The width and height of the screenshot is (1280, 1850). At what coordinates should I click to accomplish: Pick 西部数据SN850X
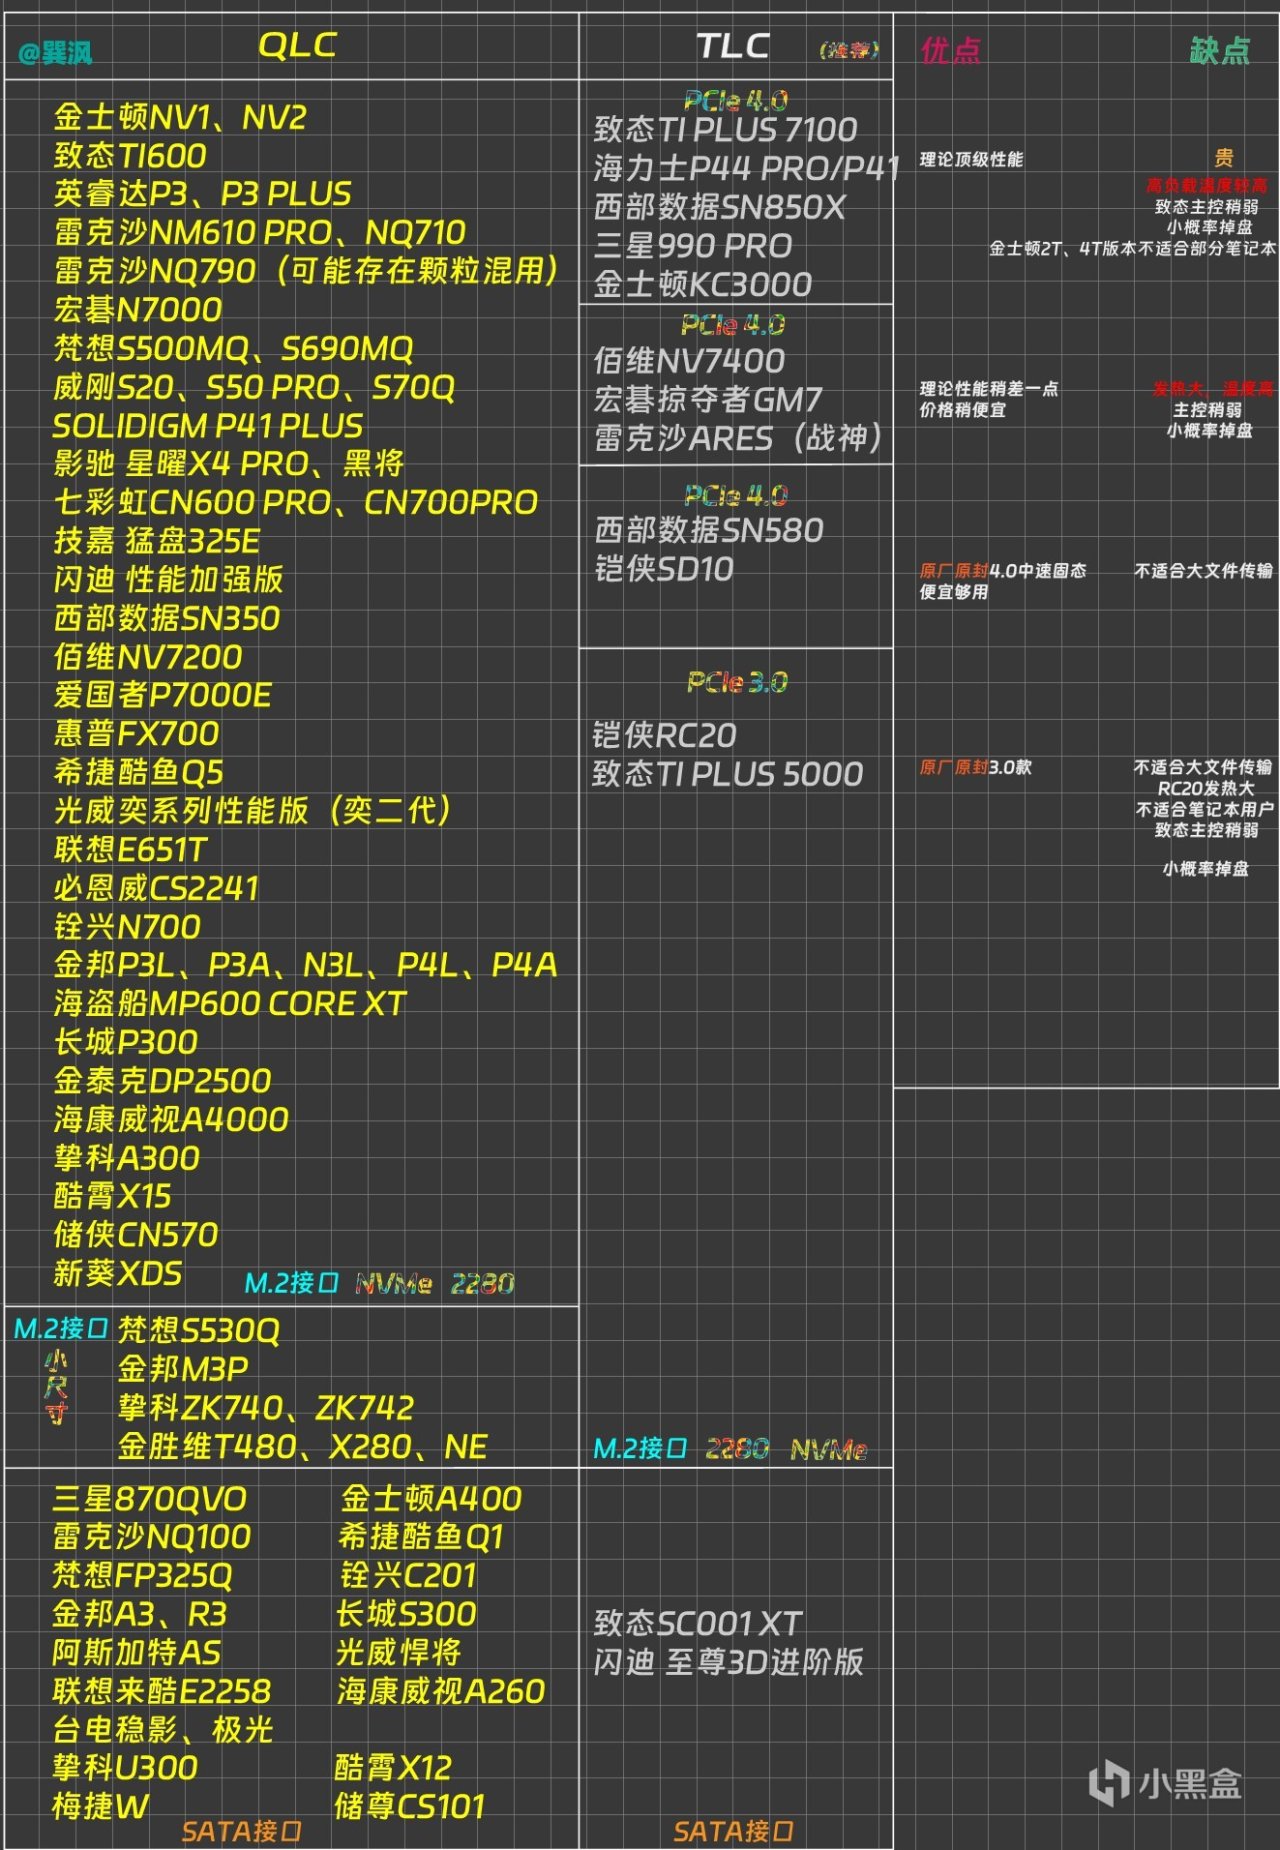click(720, 207)
